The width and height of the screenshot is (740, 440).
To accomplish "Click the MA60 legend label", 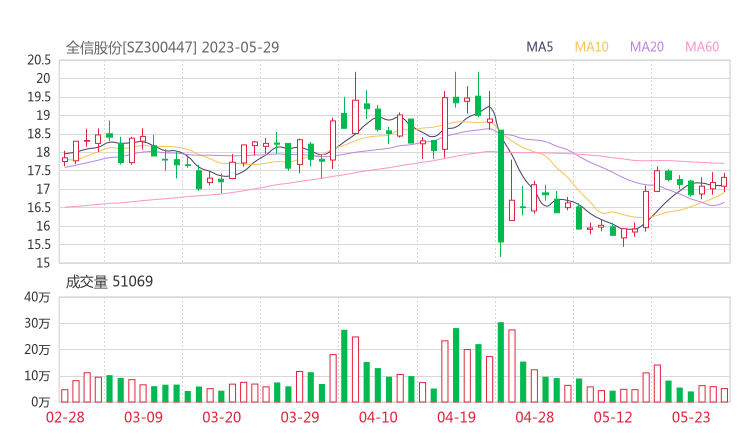I will [702, 47].
